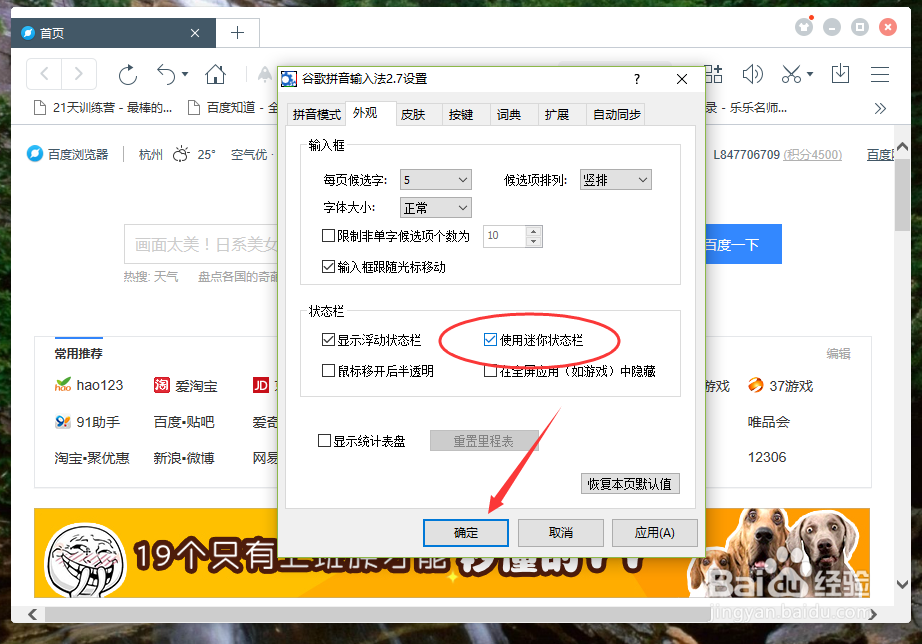Mute page audio via the speaker icon

(x=752, y=74)
